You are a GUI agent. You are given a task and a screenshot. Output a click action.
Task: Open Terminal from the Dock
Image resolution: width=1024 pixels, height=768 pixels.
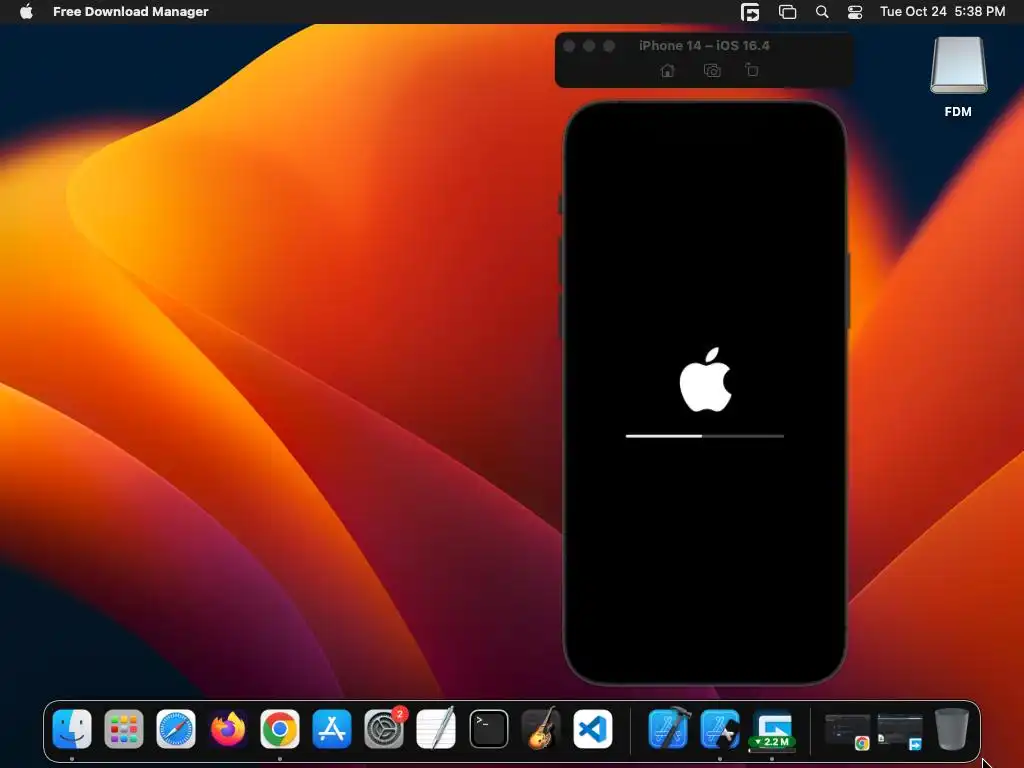point(488,729)
